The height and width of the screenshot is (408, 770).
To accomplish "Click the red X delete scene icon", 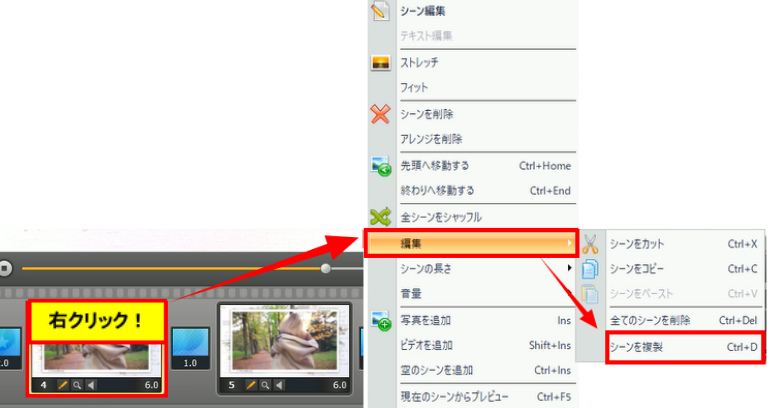I will click(380, 114).
